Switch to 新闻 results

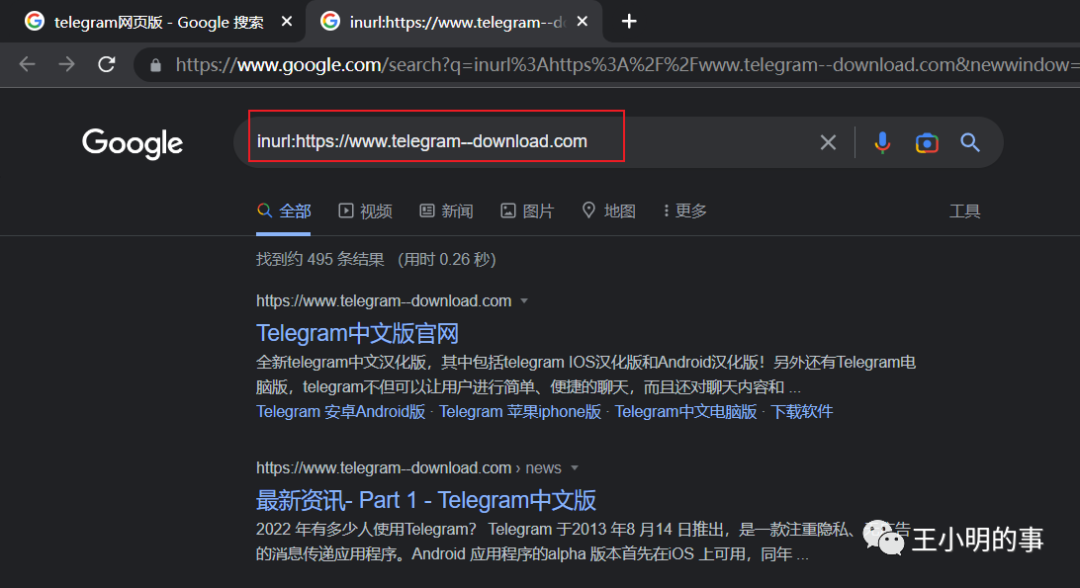coord(446,211)
